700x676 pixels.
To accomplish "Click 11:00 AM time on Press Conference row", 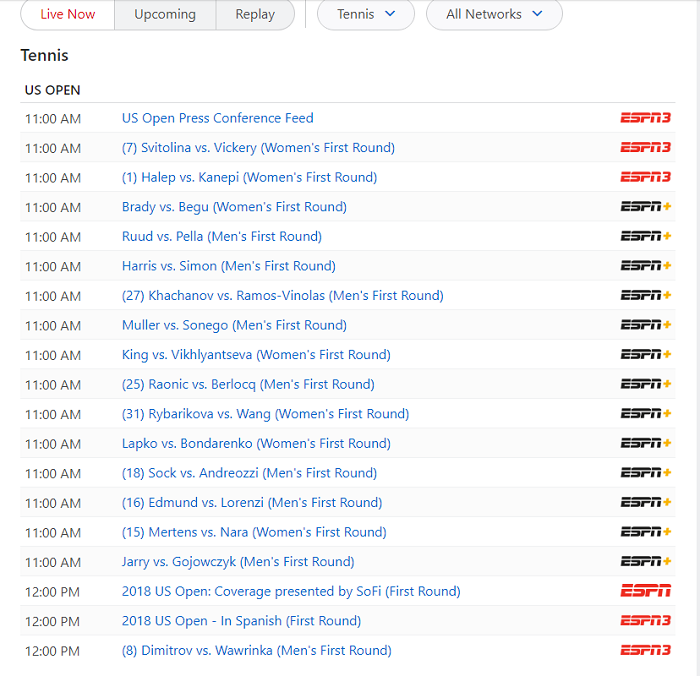I will [53, 119].
